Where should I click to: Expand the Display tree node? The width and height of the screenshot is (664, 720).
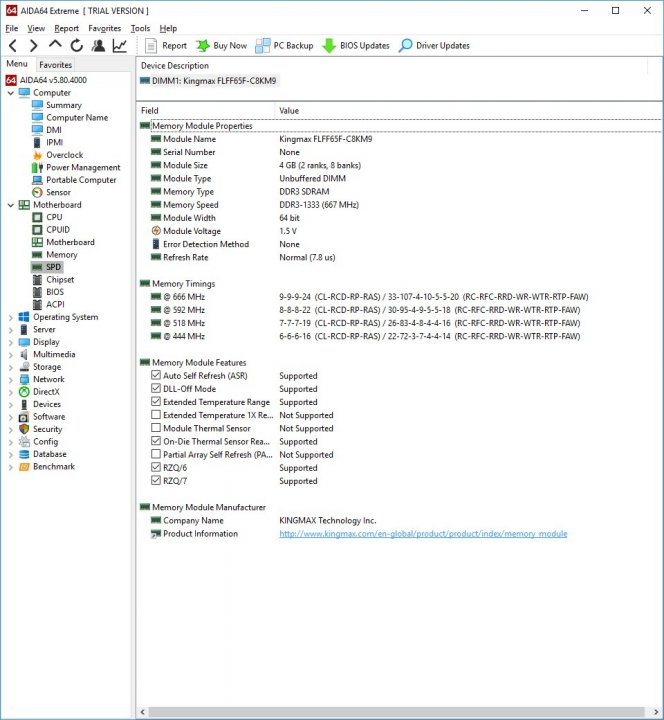pyautogui.click(x=11, y=342)
